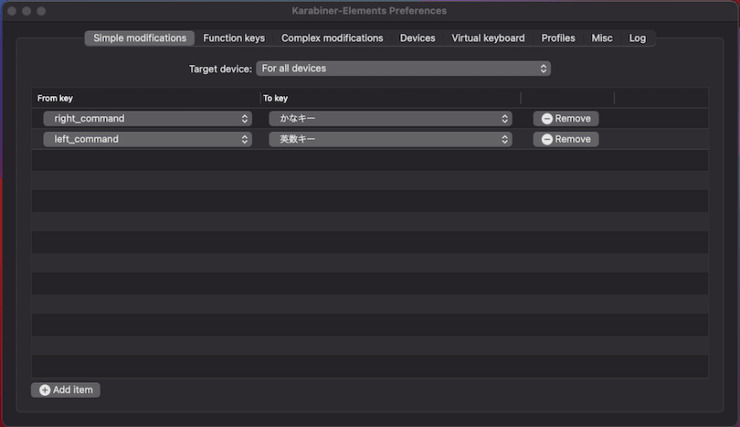Open the 英数キー To key dropdown
740x427 pixels.
pyautogui.click(x=390, y=139)
